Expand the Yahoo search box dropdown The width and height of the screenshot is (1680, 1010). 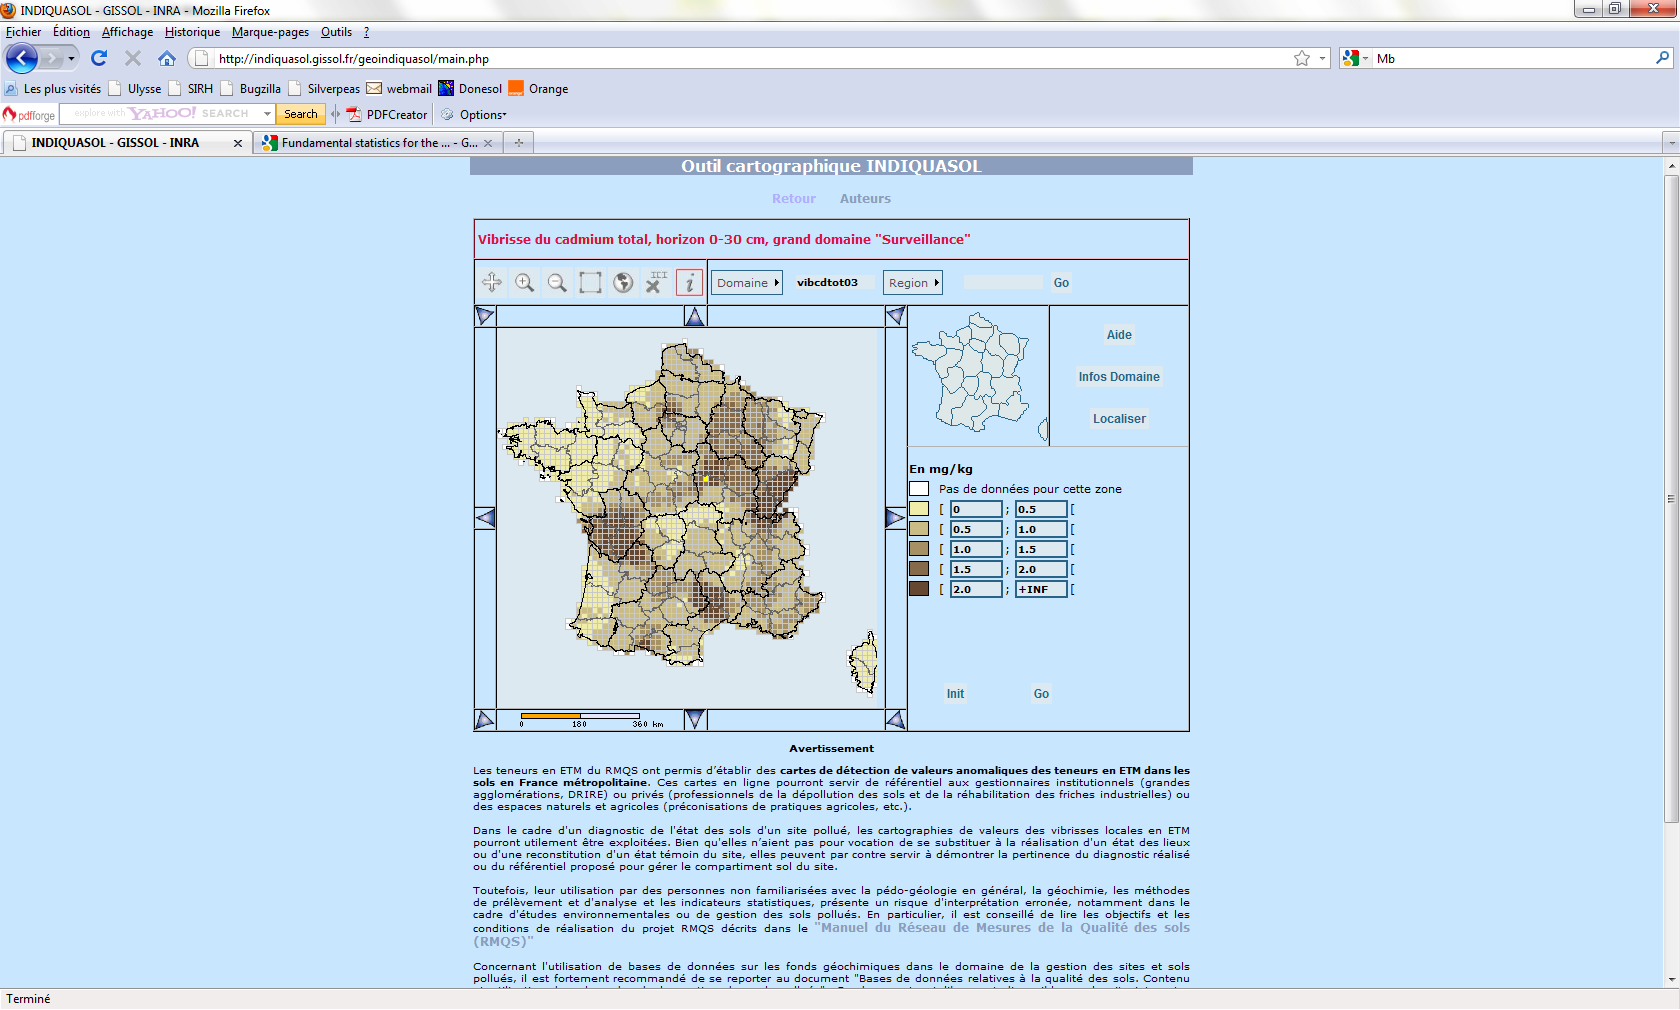click(x=267, y=114)
